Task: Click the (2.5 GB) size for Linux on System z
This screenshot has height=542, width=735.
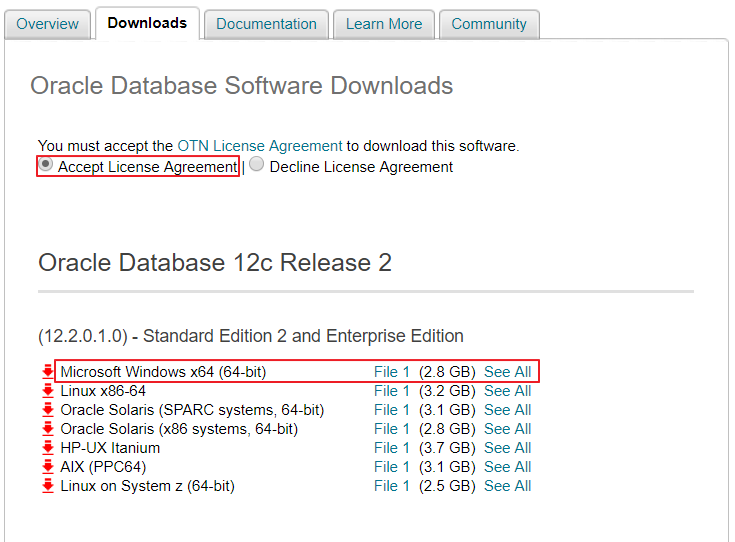Action: pyautogui.click(x=447, y=486)
